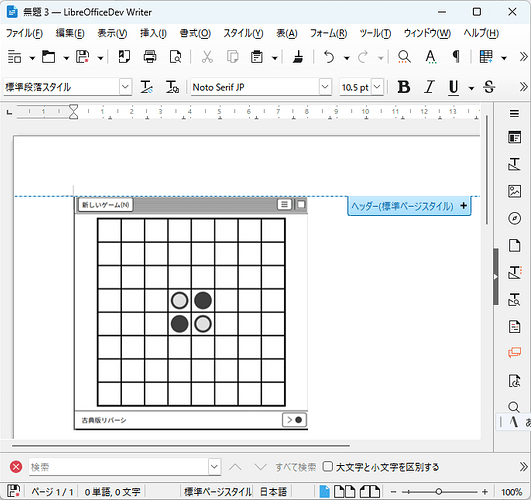Toggle match case checkbox in find bar
Screen dimensions: 531x500
click(x=327, y=466)
